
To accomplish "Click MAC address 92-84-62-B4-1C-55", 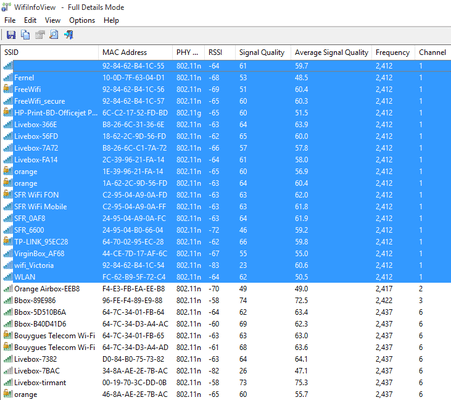I will click(x=133, y=66).
